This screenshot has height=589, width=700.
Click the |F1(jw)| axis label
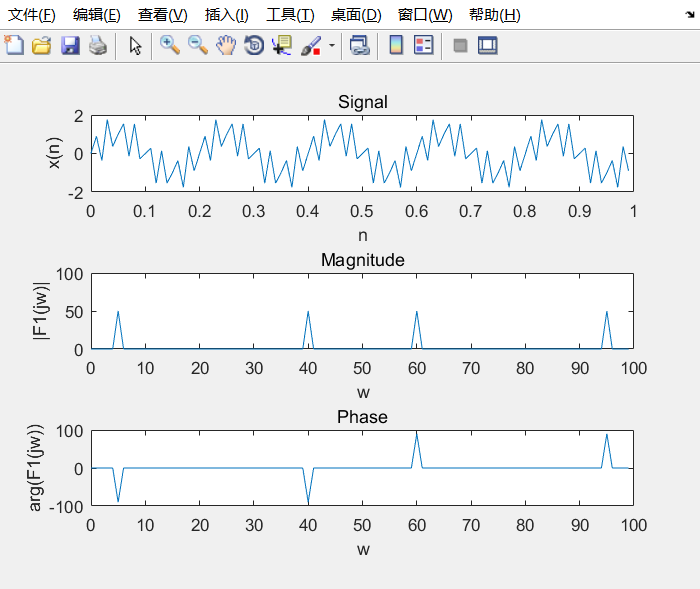41,311
